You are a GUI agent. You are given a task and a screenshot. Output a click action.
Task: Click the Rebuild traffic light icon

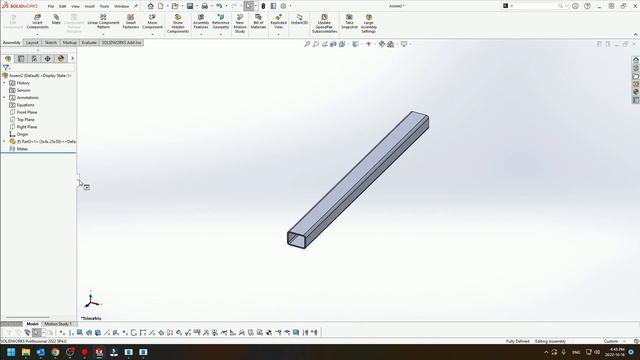(x=263, y=6)
